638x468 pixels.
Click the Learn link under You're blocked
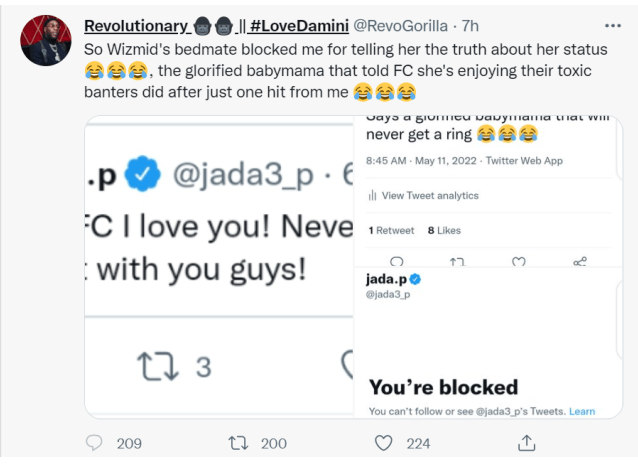point(582,411)
